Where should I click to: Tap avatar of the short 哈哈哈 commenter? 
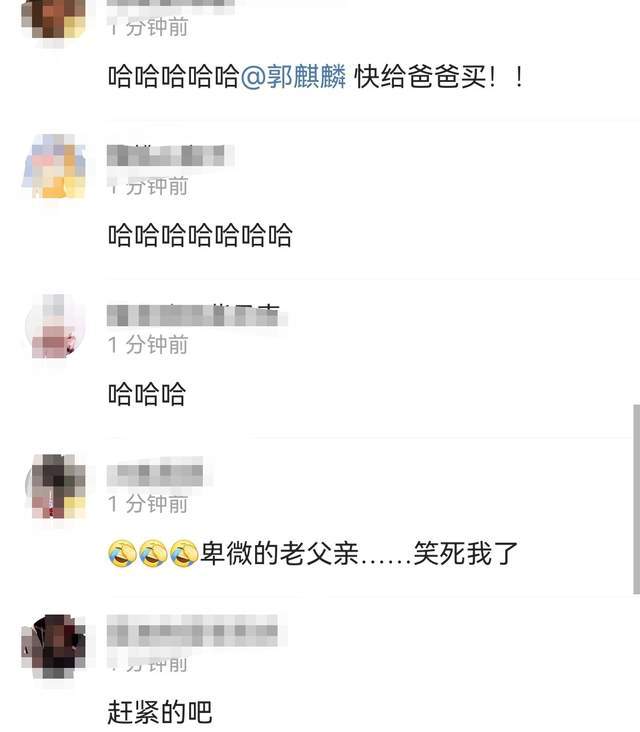pyautogui.click(x=54, y=326)
